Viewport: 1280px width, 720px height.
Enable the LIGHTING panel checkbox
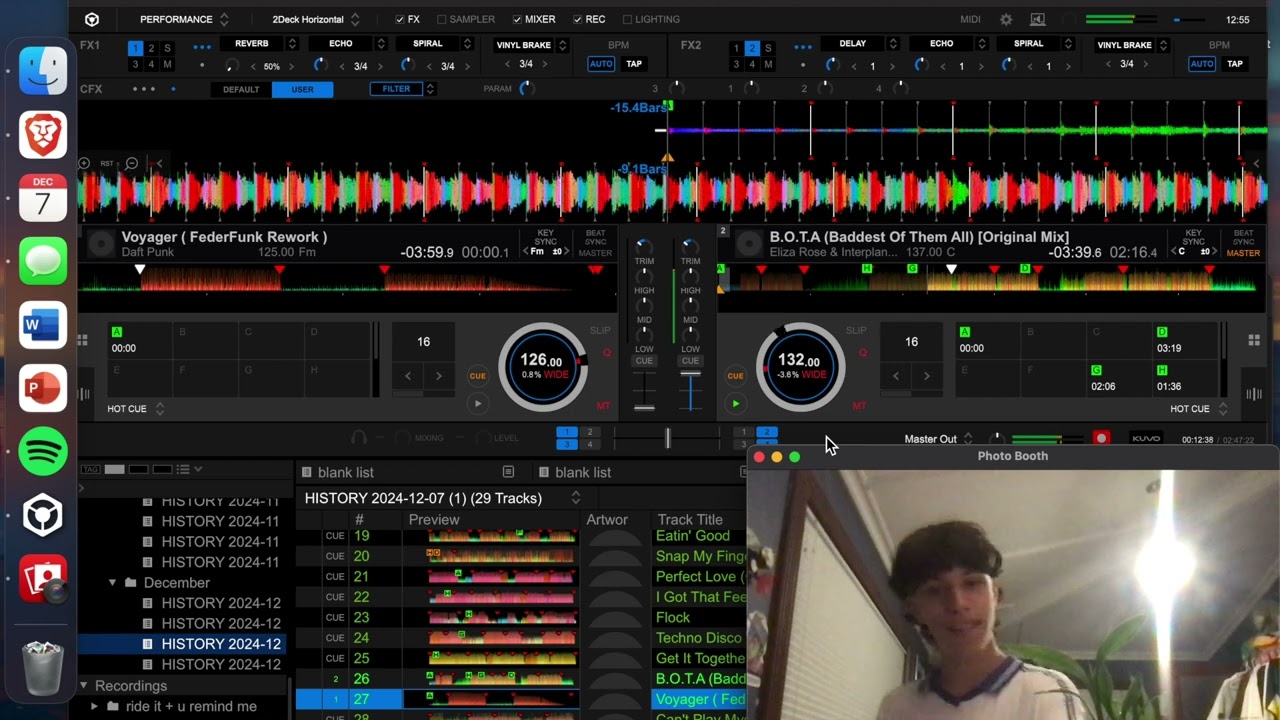(627, 19)
